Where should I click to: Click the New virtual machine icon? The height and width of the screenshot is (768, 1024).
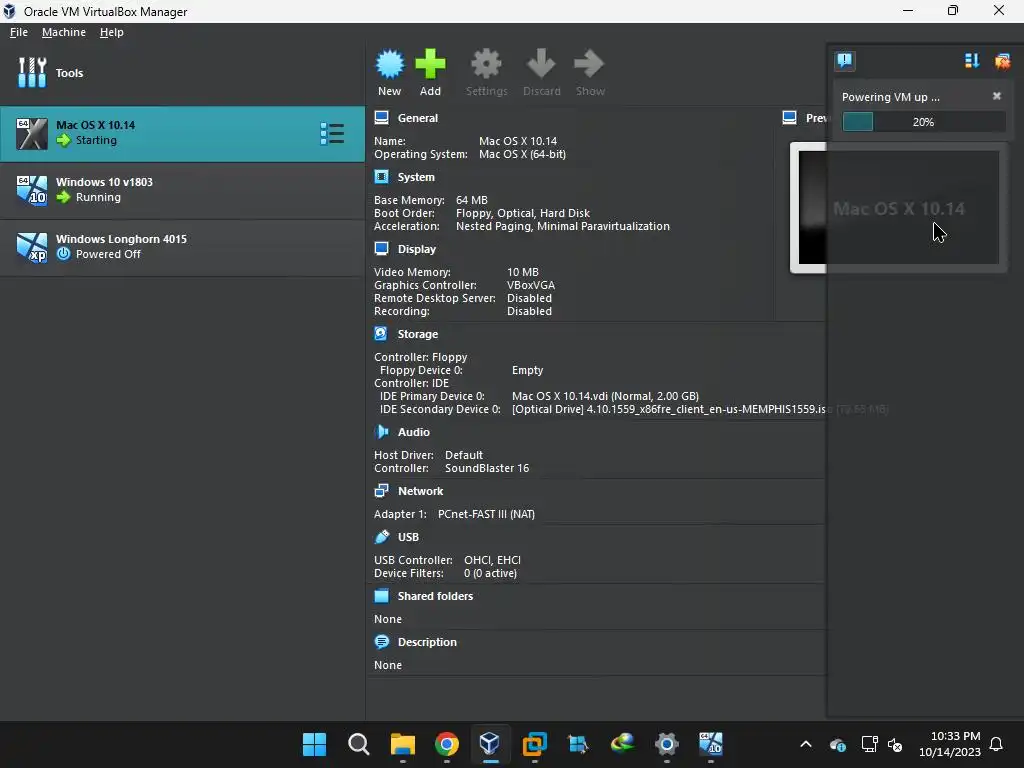point(390,64)
